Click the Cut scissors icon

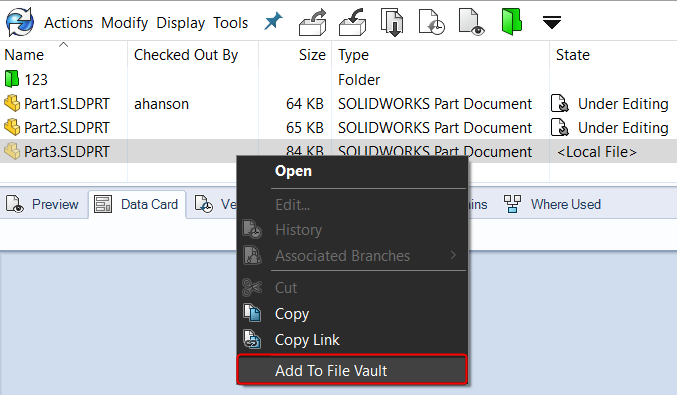tap(252, 288)
